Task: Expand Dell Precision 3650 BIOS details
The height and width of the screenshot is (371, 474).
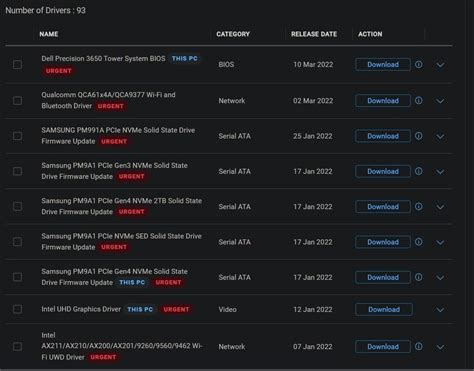Action: point(440,65)
